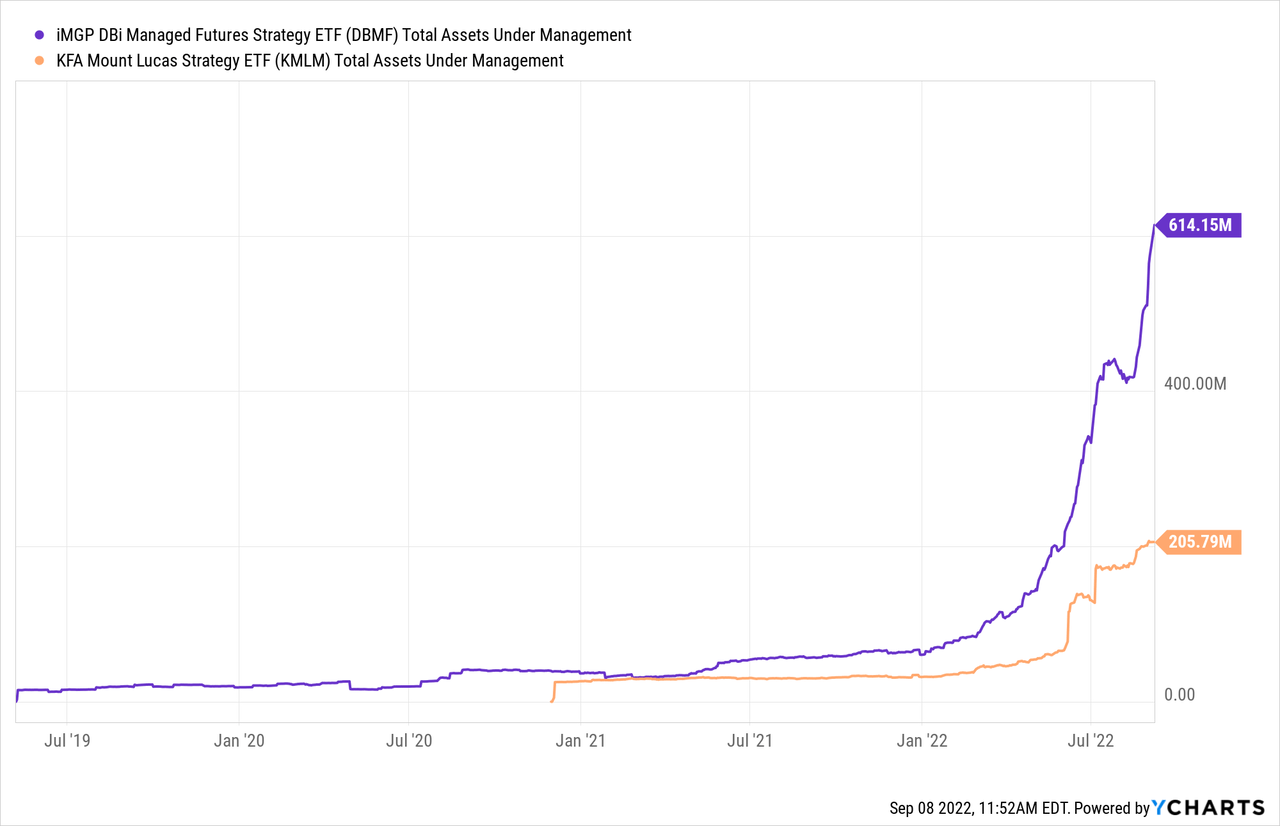This screenshot has height=826, width=1280.
Task: Click the Jul '22 x-axis label
Action: [1091, 741]
